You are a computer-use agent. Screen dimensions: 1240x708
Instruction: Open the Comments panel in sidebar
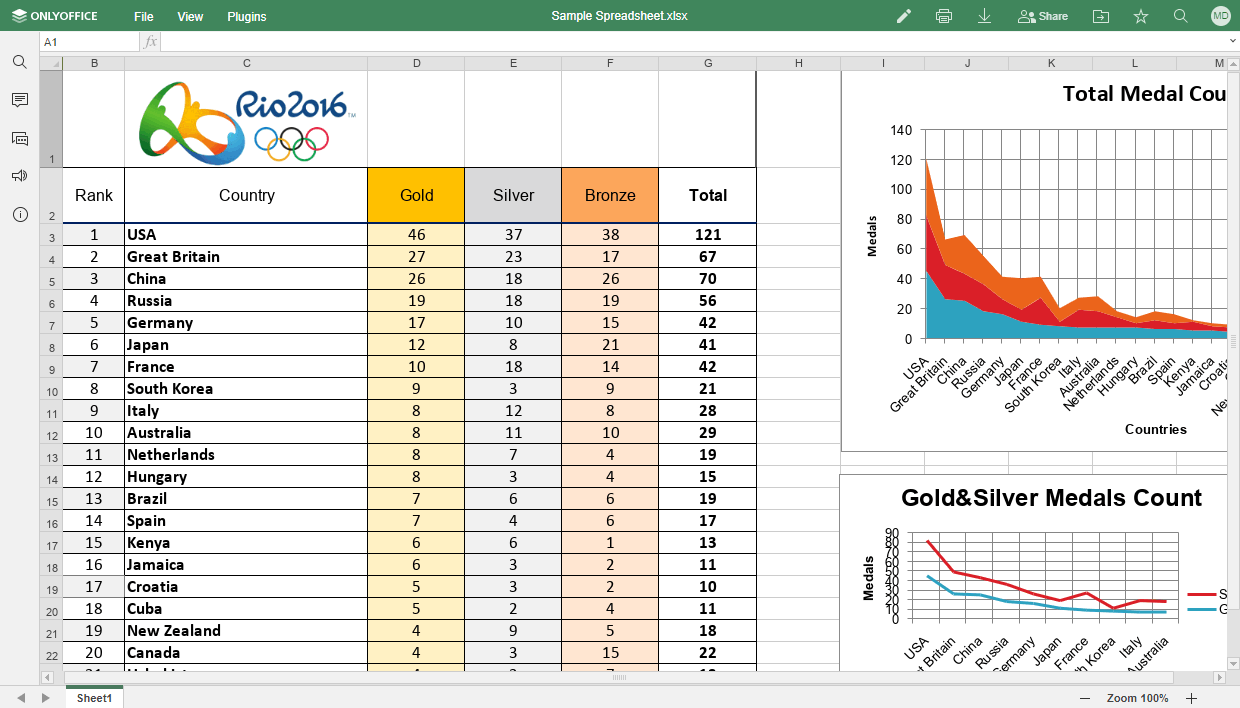(x=20, y=100)
